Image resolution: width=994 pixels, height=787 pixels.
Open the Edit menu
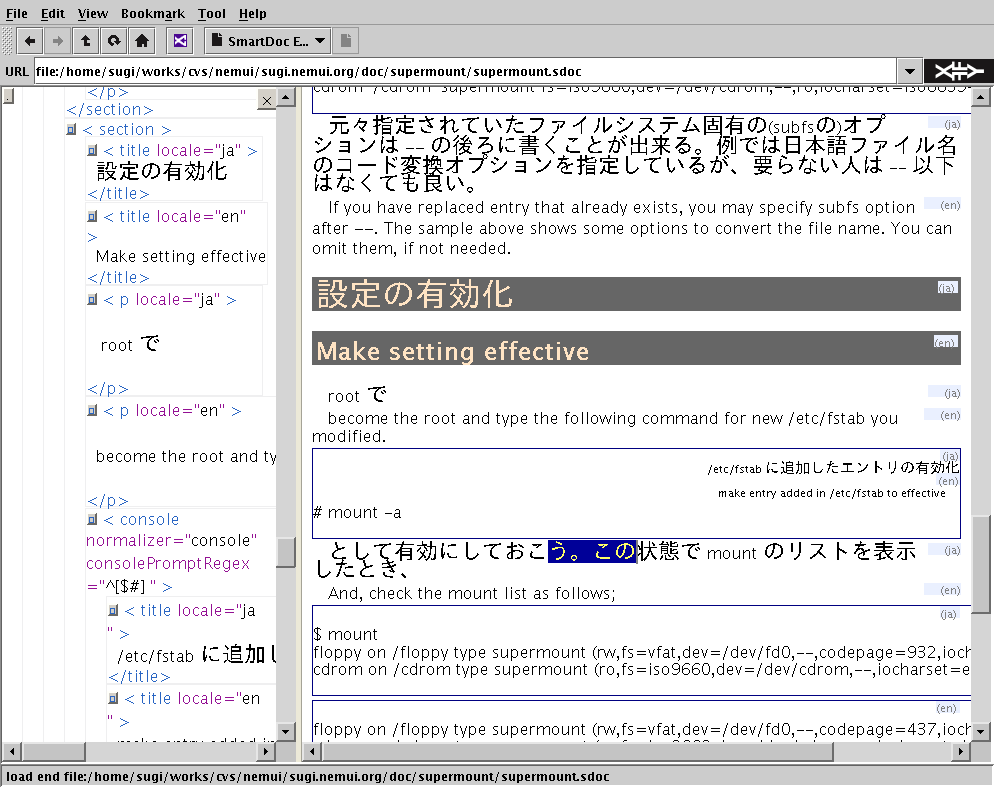click(x=53, y=13)
